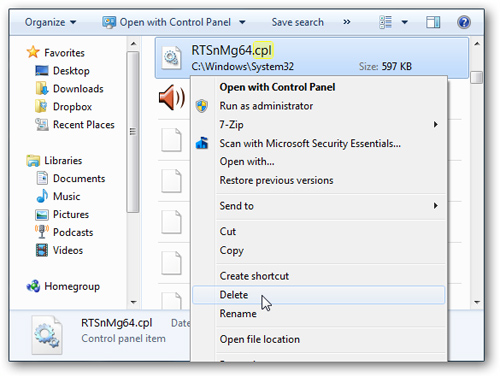Click the speaker sound icon result
This screenshot has height=377, width=500.
pos(172,97)
